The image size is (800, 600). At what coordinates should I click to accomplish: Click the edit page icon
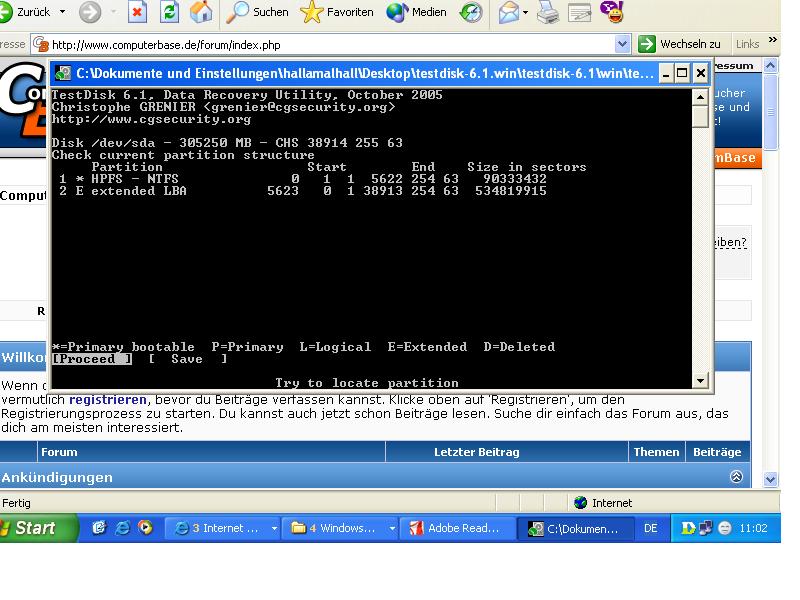point(580,12)
